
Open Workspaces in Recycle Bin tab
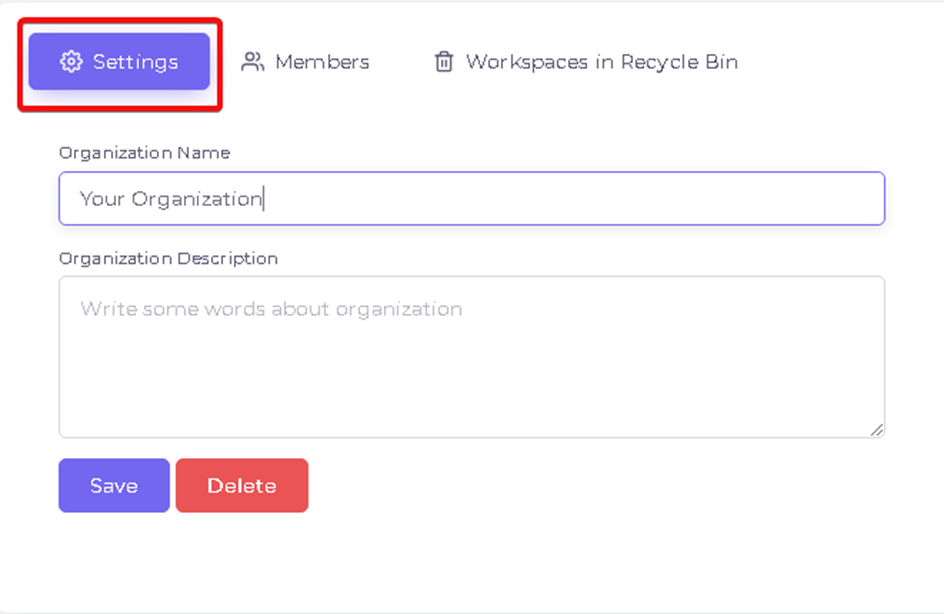click(x=586, y=61)
